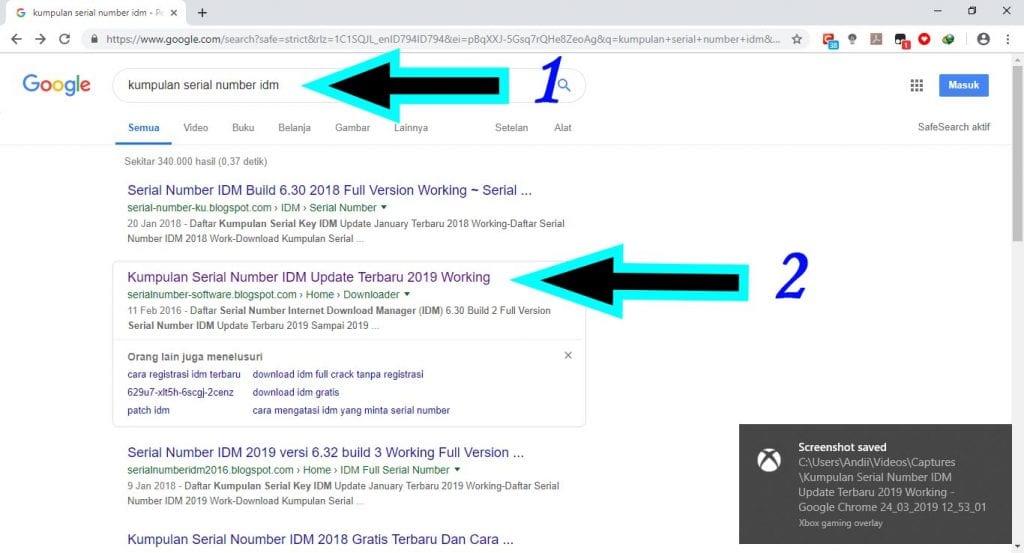Click related search 'download idm full crack tanpa registrasi'
Viewport: 1024px width, 553px height.
[x=338, y=374]
